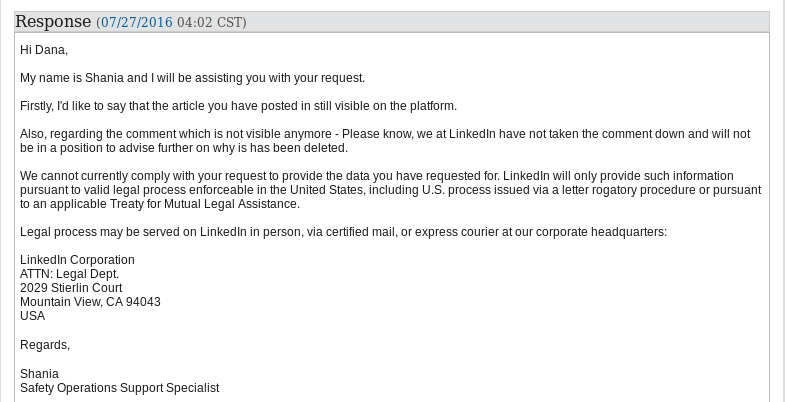Click the 'Firstly, I'd like to say' sentence
The image size is (785, 402).
(238, 106)
